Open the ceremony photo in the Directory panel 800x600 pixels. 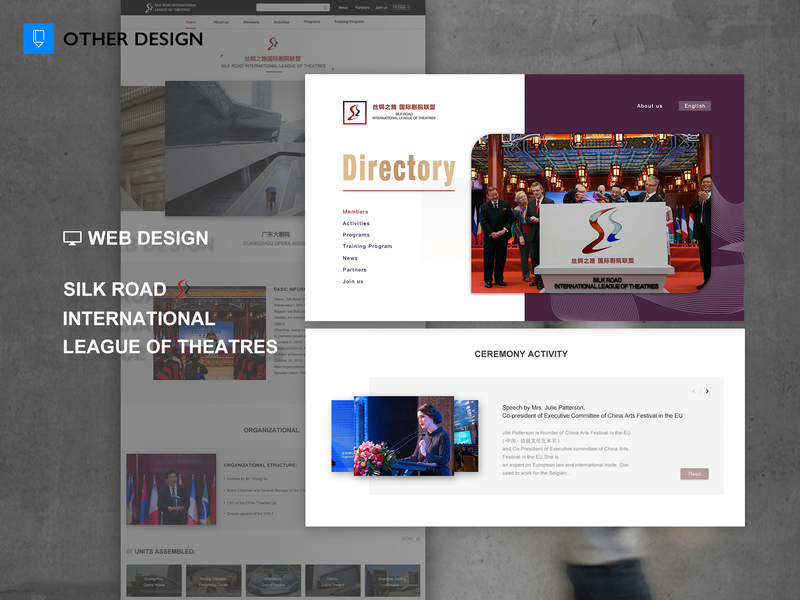click(x=591, y=213)
